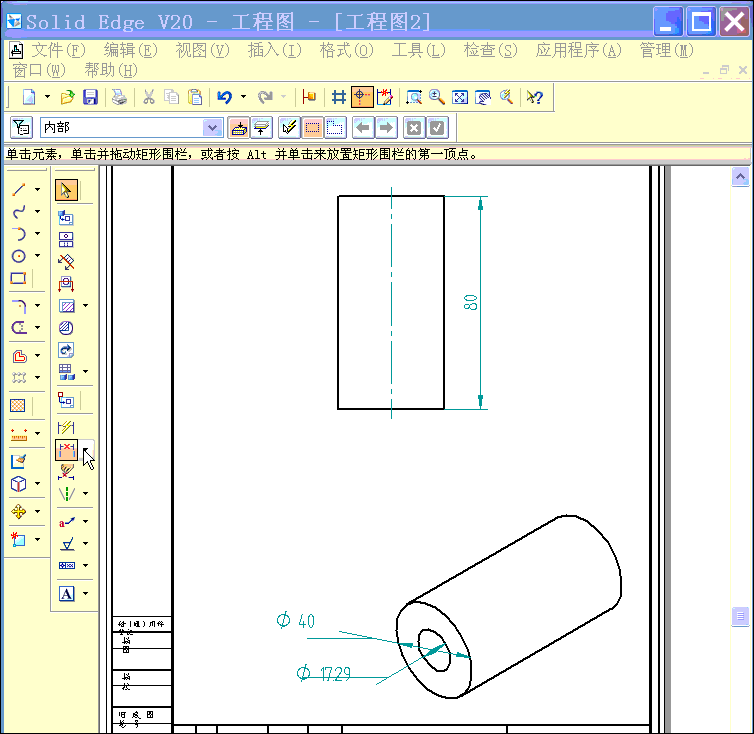Viewport: 754px width, 734px height.
Task: Expand the Text tool flyout arrow
Action: coord(86,594)
